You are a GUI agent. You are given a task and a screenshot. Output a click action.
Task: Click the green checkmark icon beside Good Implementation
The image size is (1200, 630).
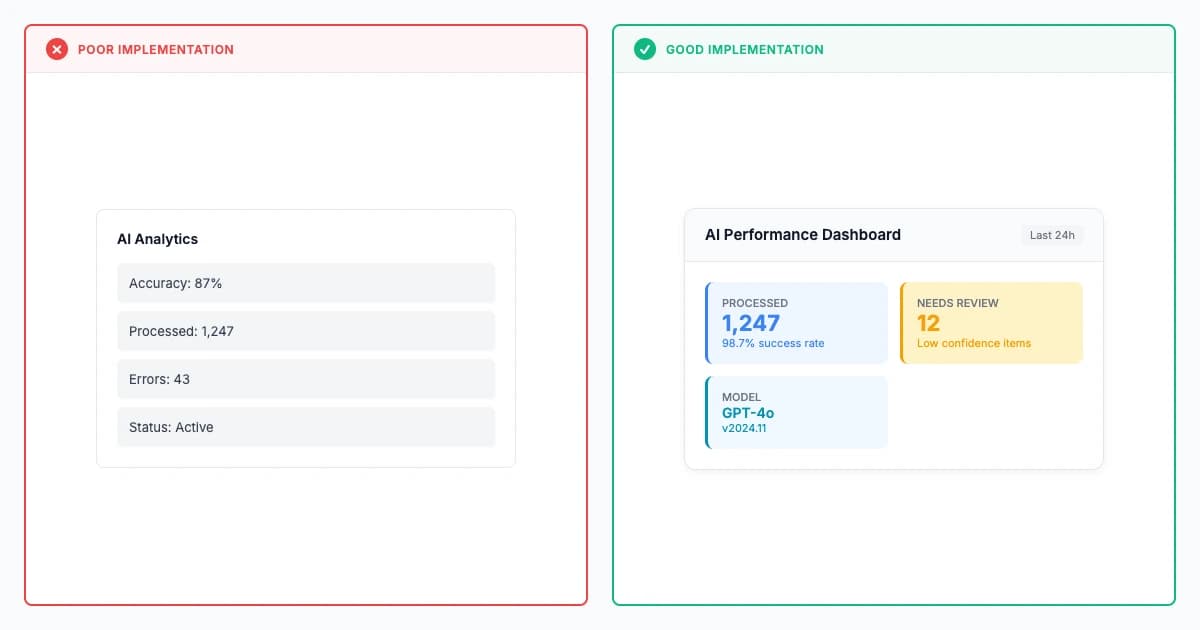[645, 49]
